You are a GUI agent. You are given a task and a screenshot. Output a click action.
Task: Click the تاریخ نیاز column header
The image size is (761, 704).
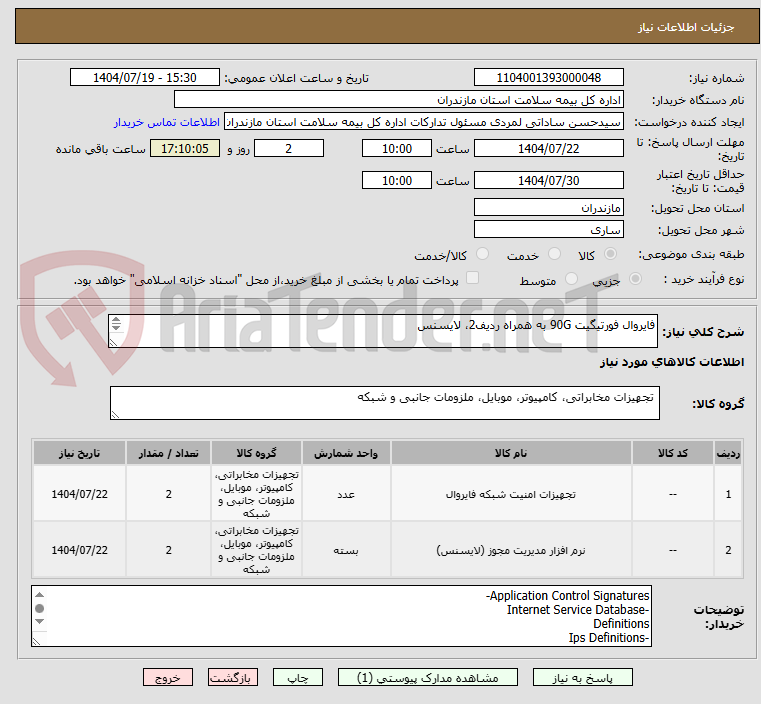[80, 453]
